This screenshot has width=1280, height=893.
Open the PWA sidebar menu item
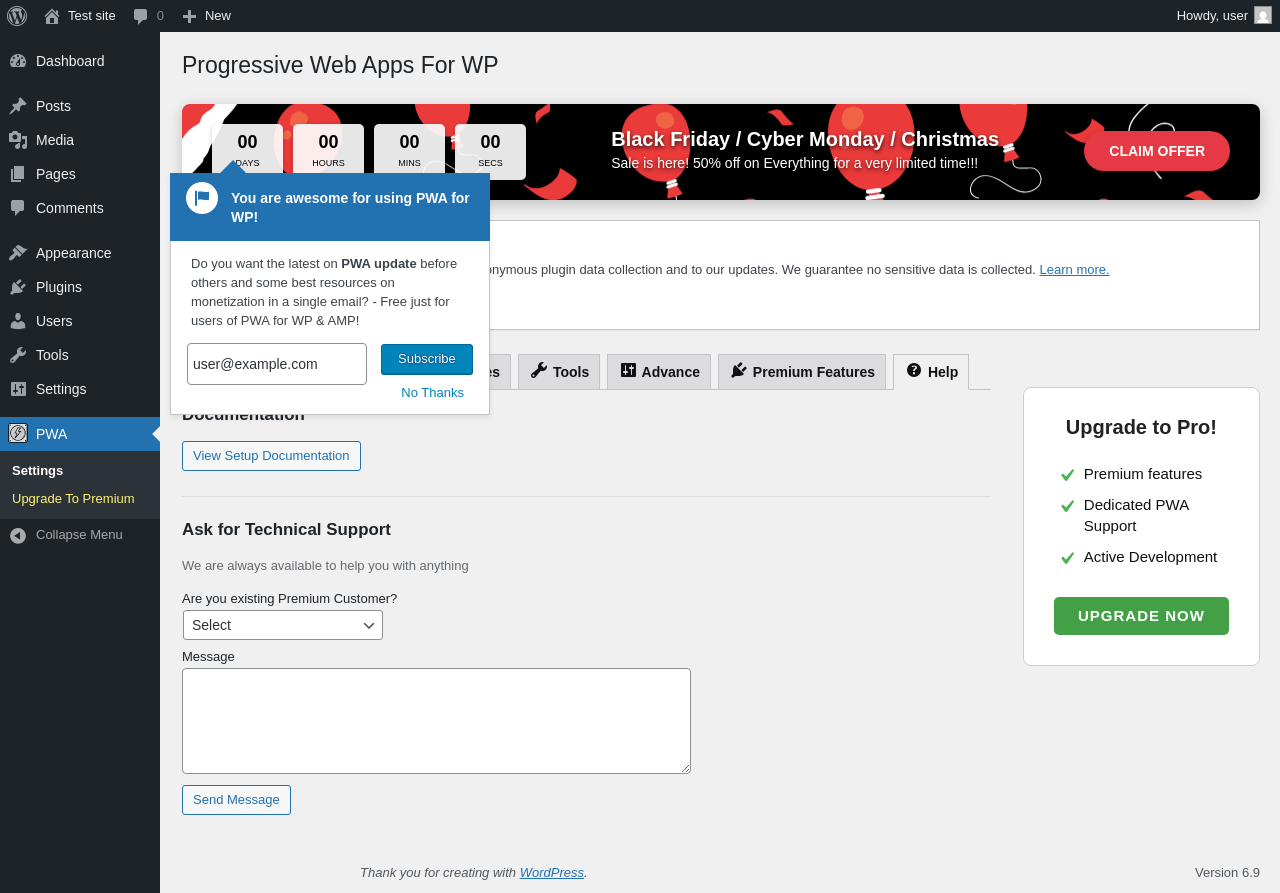(80, 434)
